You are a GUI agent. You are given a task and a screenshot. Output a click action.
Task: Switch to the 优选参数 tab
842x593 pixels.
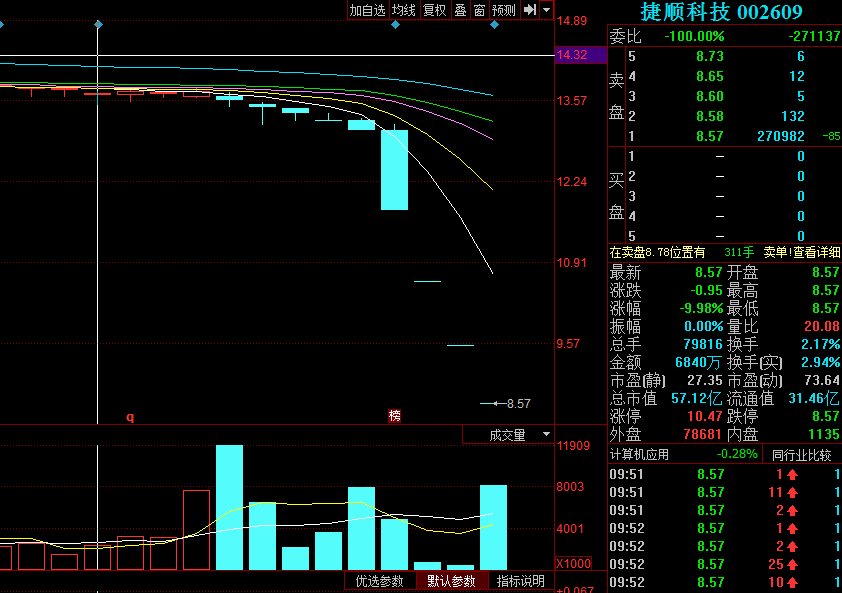[x=380, y=581]
